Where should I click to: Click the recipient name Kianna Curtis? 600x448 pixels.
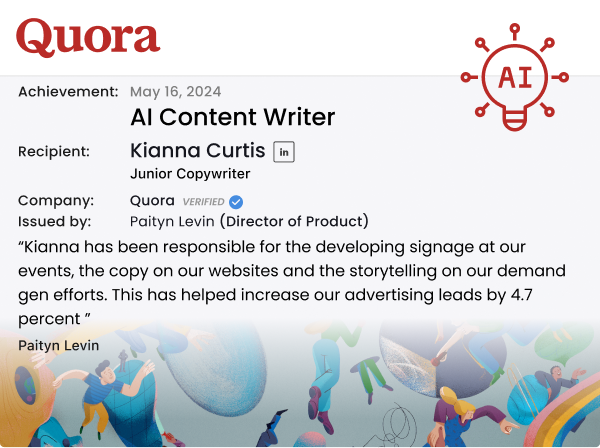click(197, 151)
